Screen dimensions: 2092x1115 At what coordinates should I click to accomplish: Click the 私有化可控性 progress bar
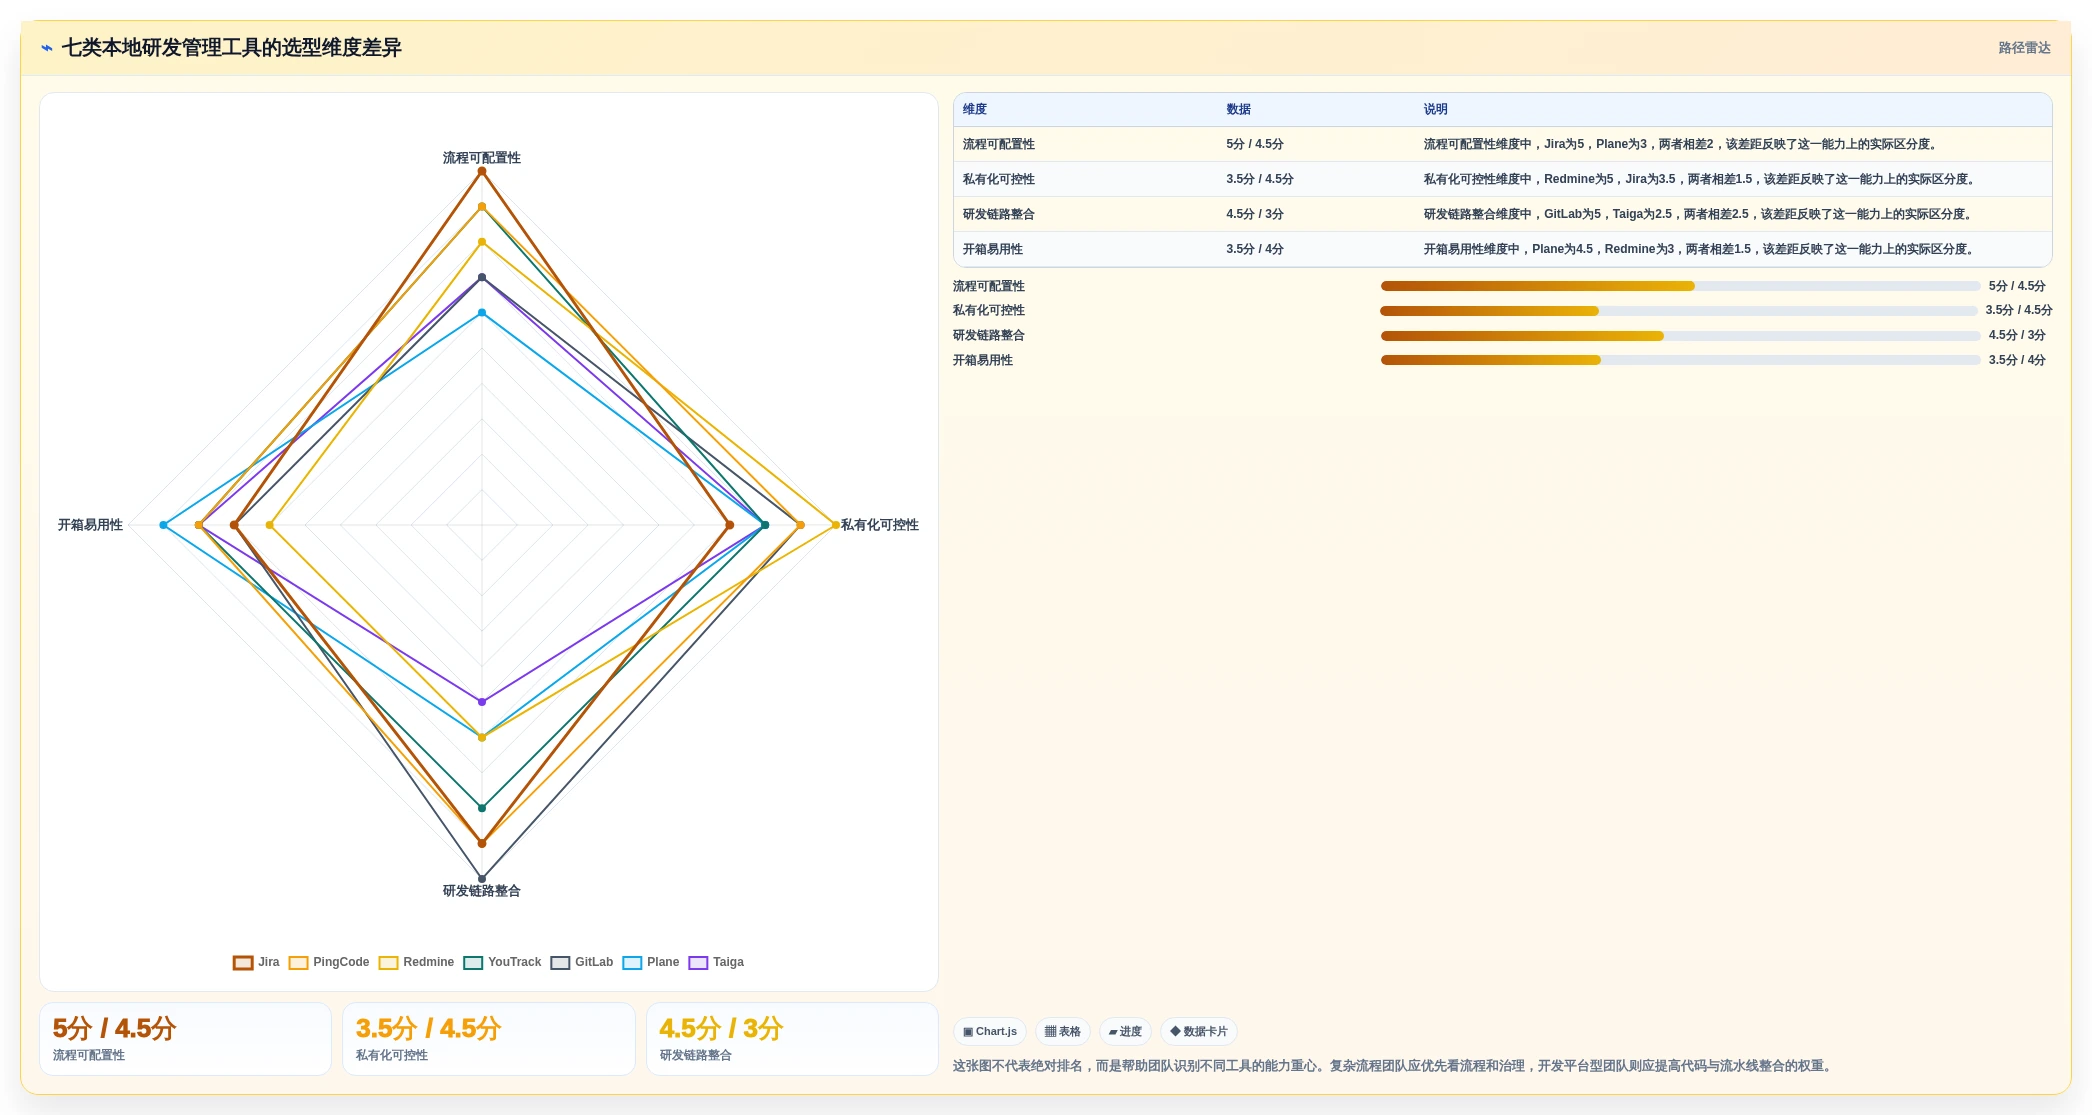[1679, 311]
